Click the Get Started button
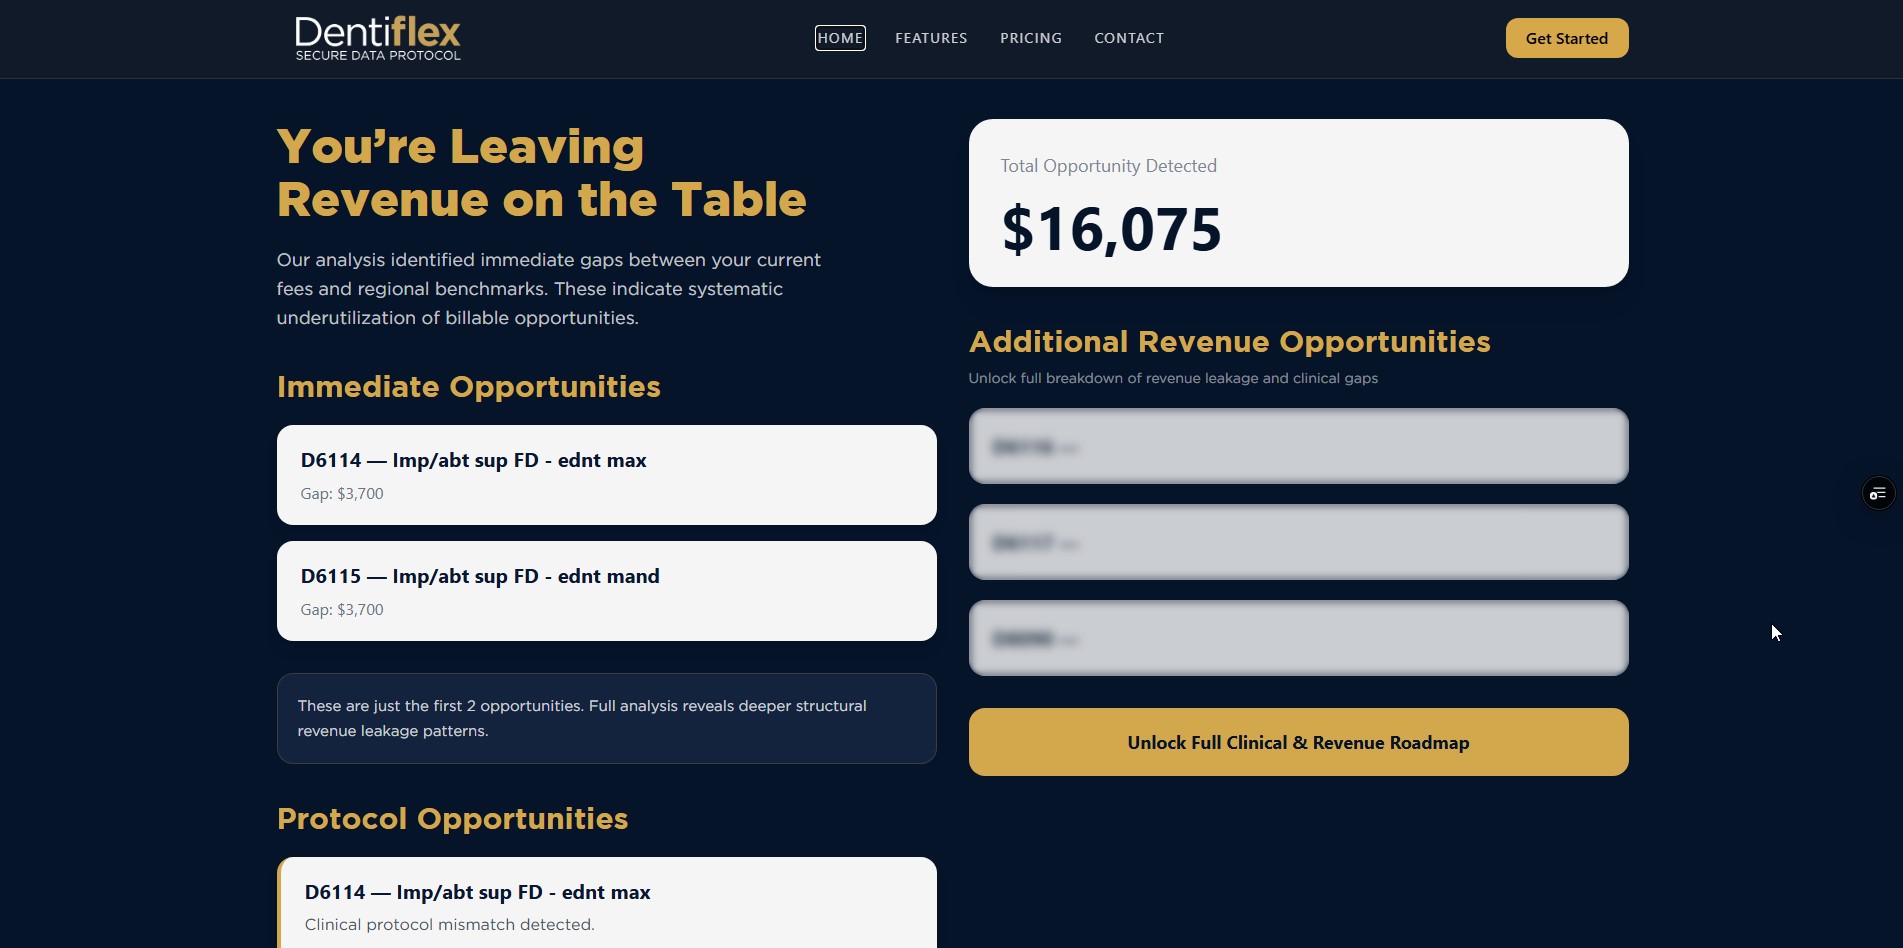The height and width of the screenshot is (948, 1903). pos(1567,38)
